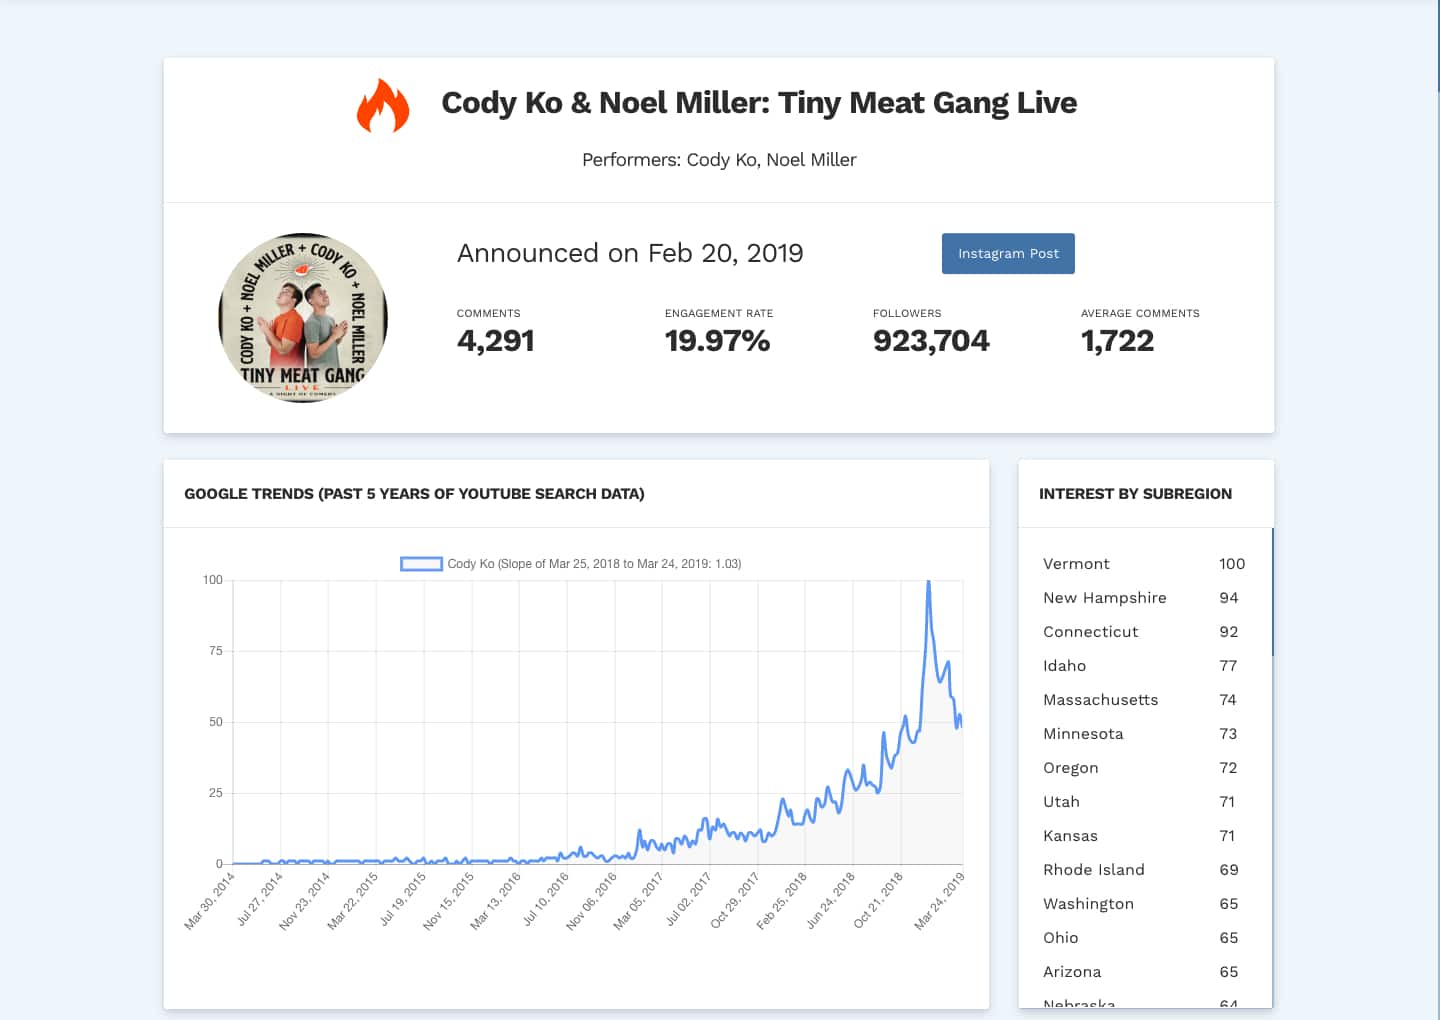Select the Oregon subregion row
The height and width of the screenshot is (1020, 1440).
click(x=1144, y=768)
